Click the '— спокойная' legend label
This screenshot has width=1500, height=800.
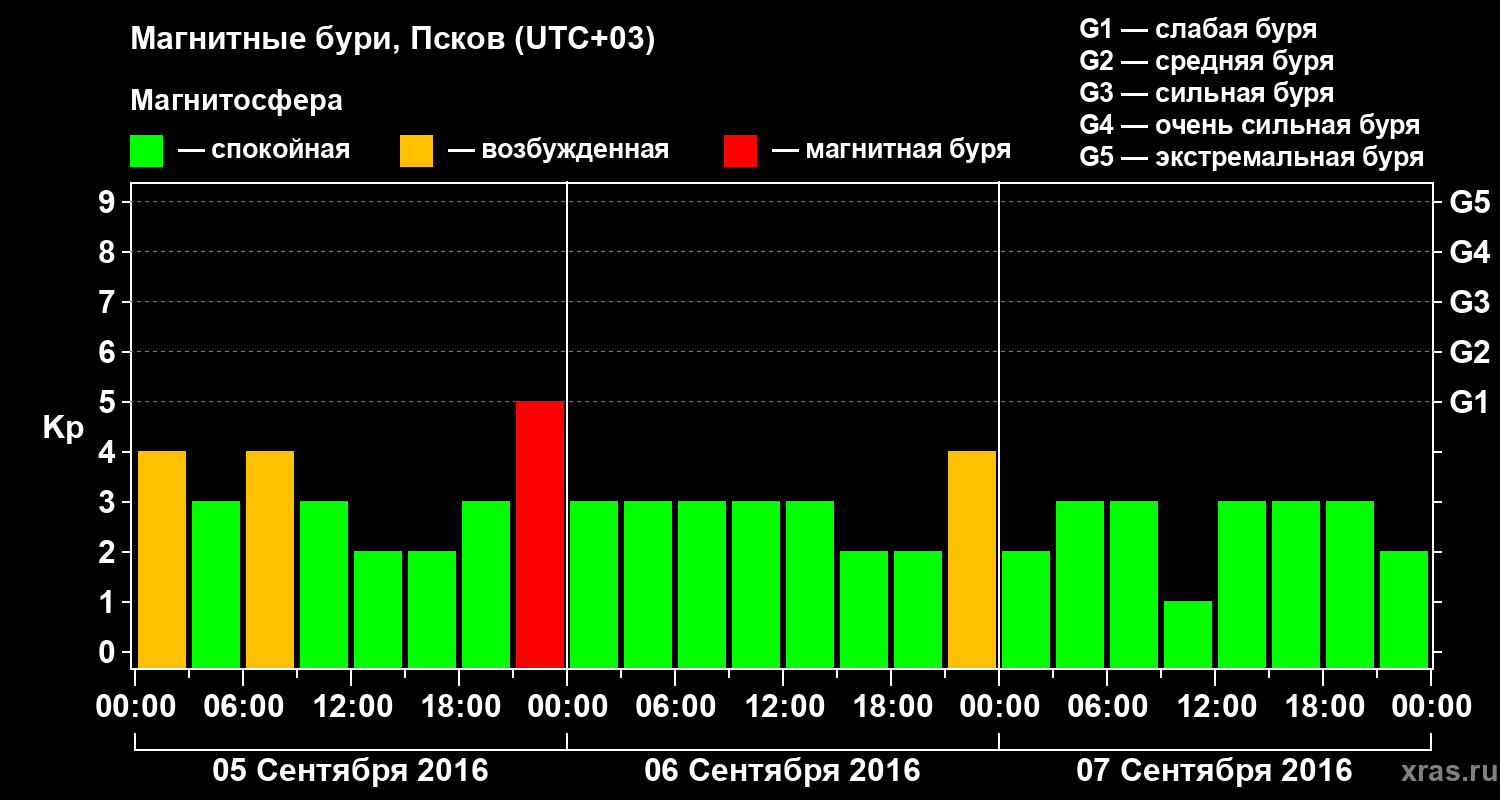click(264, 151)
